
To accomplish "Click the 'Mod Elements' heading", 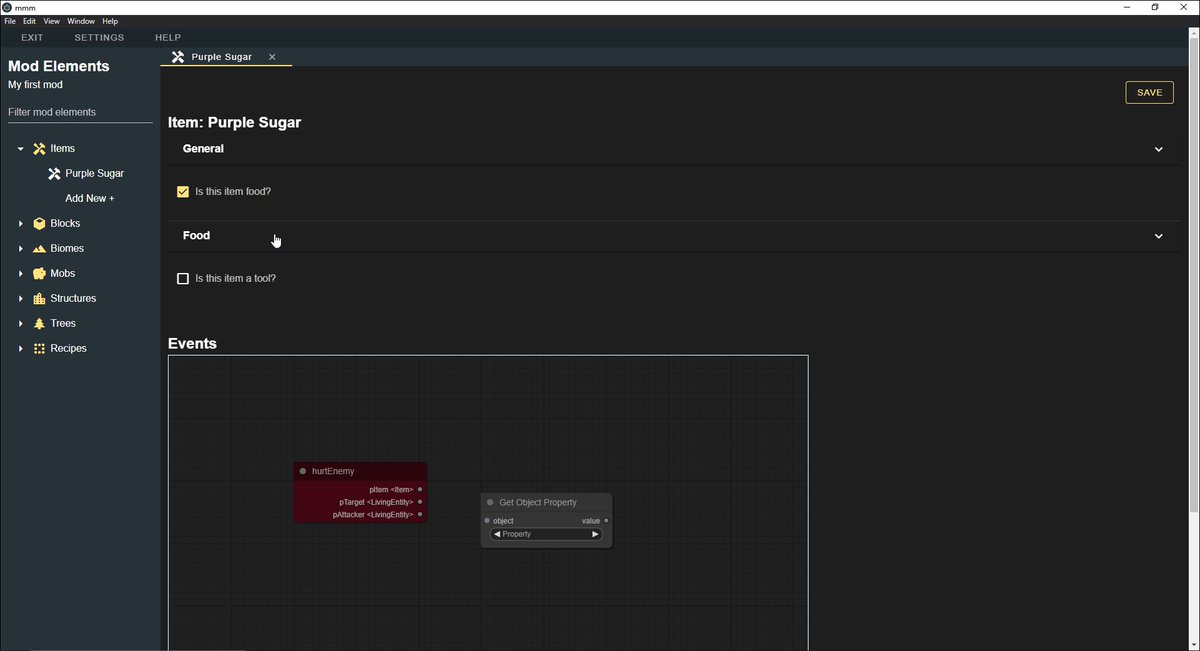I will click(59, 66).
